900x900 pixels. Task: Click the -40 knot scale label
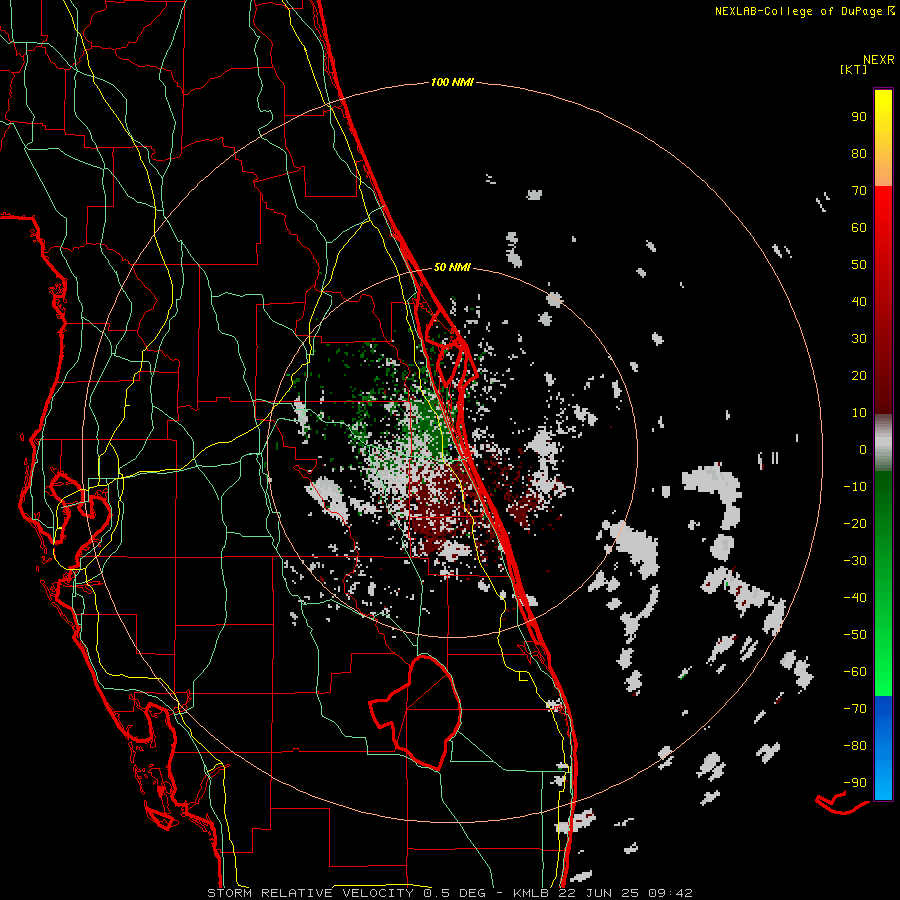click(x=855, y=598)
